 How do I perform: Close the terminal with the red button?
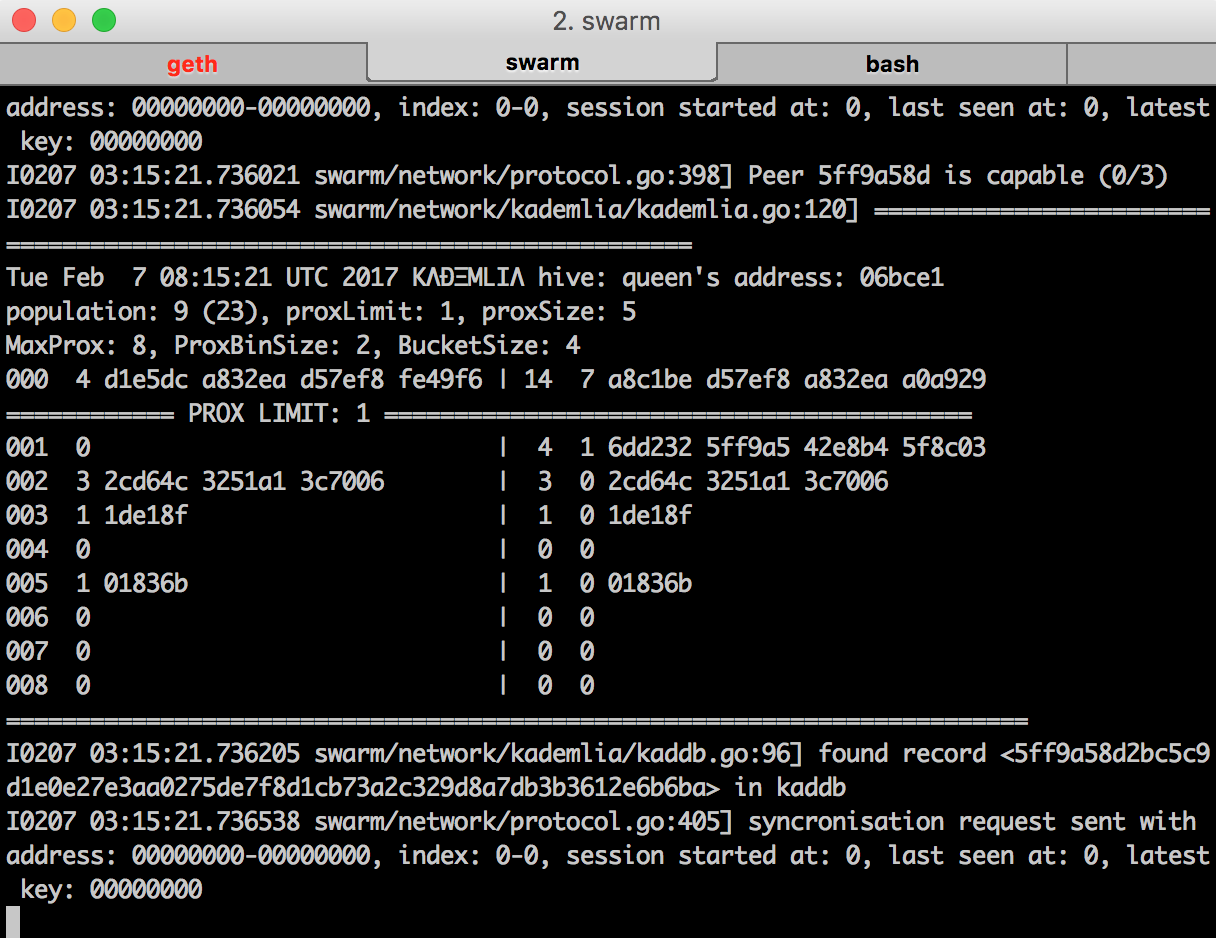coord(24,20)
